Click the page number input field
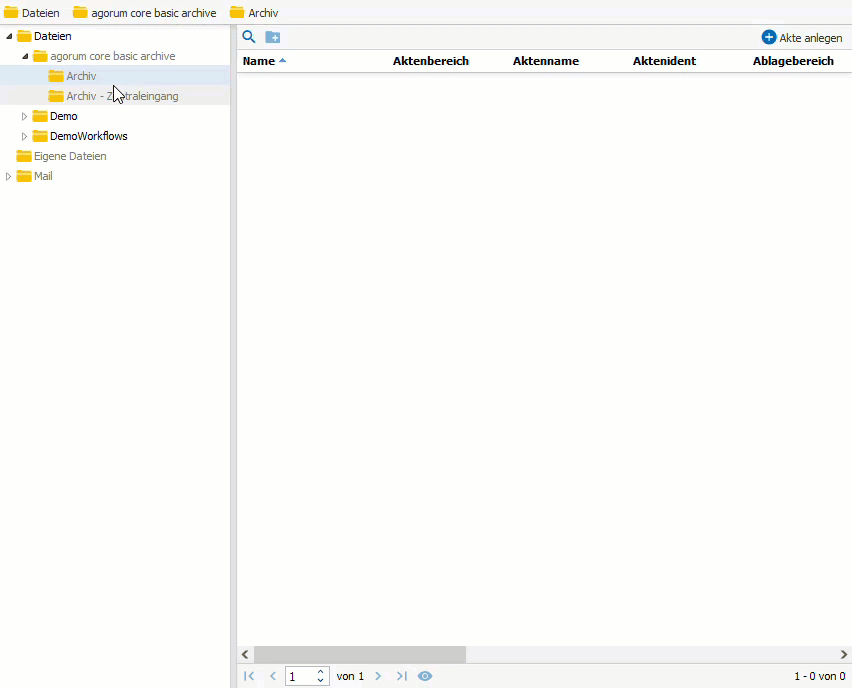Image resolution: width=852 pixels, height=688 pixels. tap(300, 676)
